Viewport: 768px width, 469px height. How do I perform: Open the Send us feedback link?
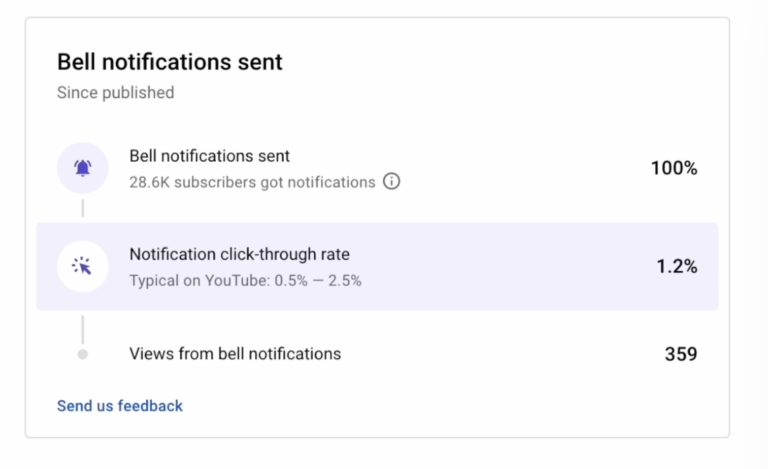(120, 406)
